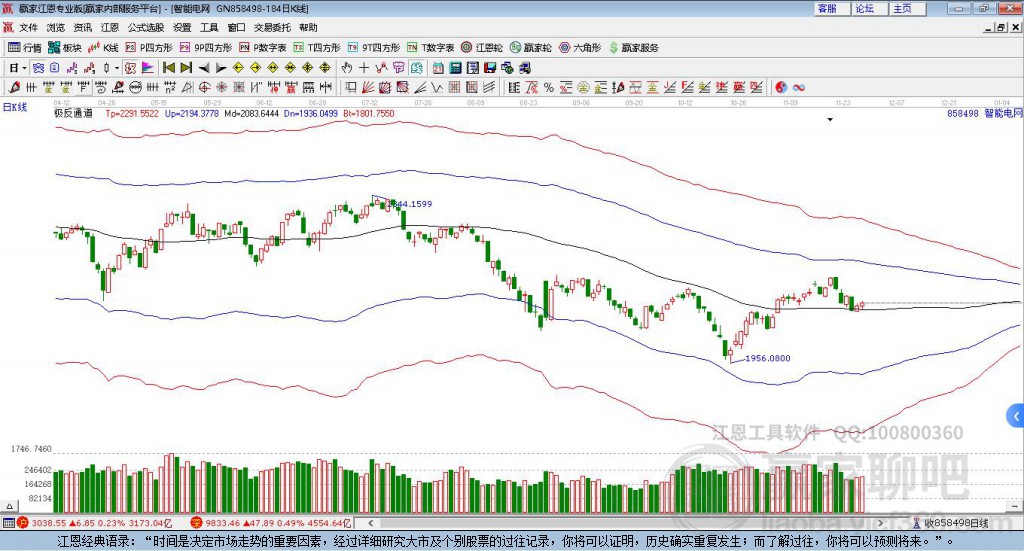Open the P数字表 tool
Image resolution: width=1024 pixels, height=551 pixels.
click(263, 48)
